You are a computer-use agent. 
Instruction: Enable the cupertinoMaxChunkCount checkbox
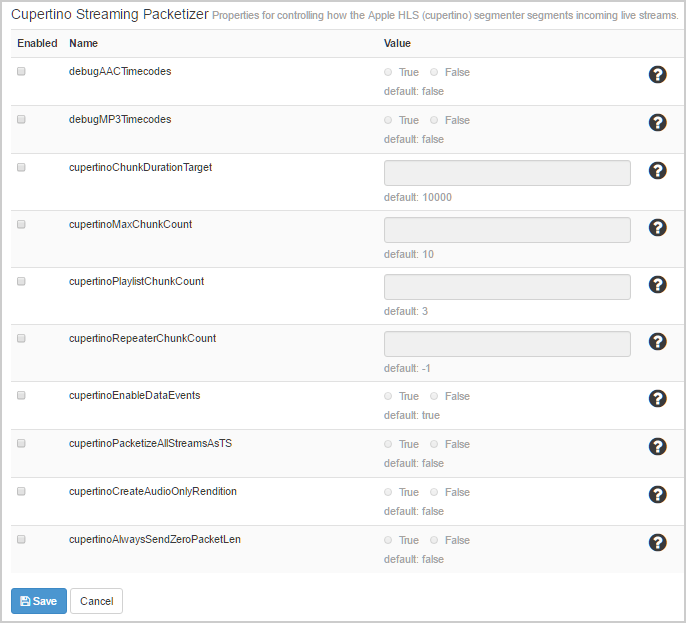(21, 224)
